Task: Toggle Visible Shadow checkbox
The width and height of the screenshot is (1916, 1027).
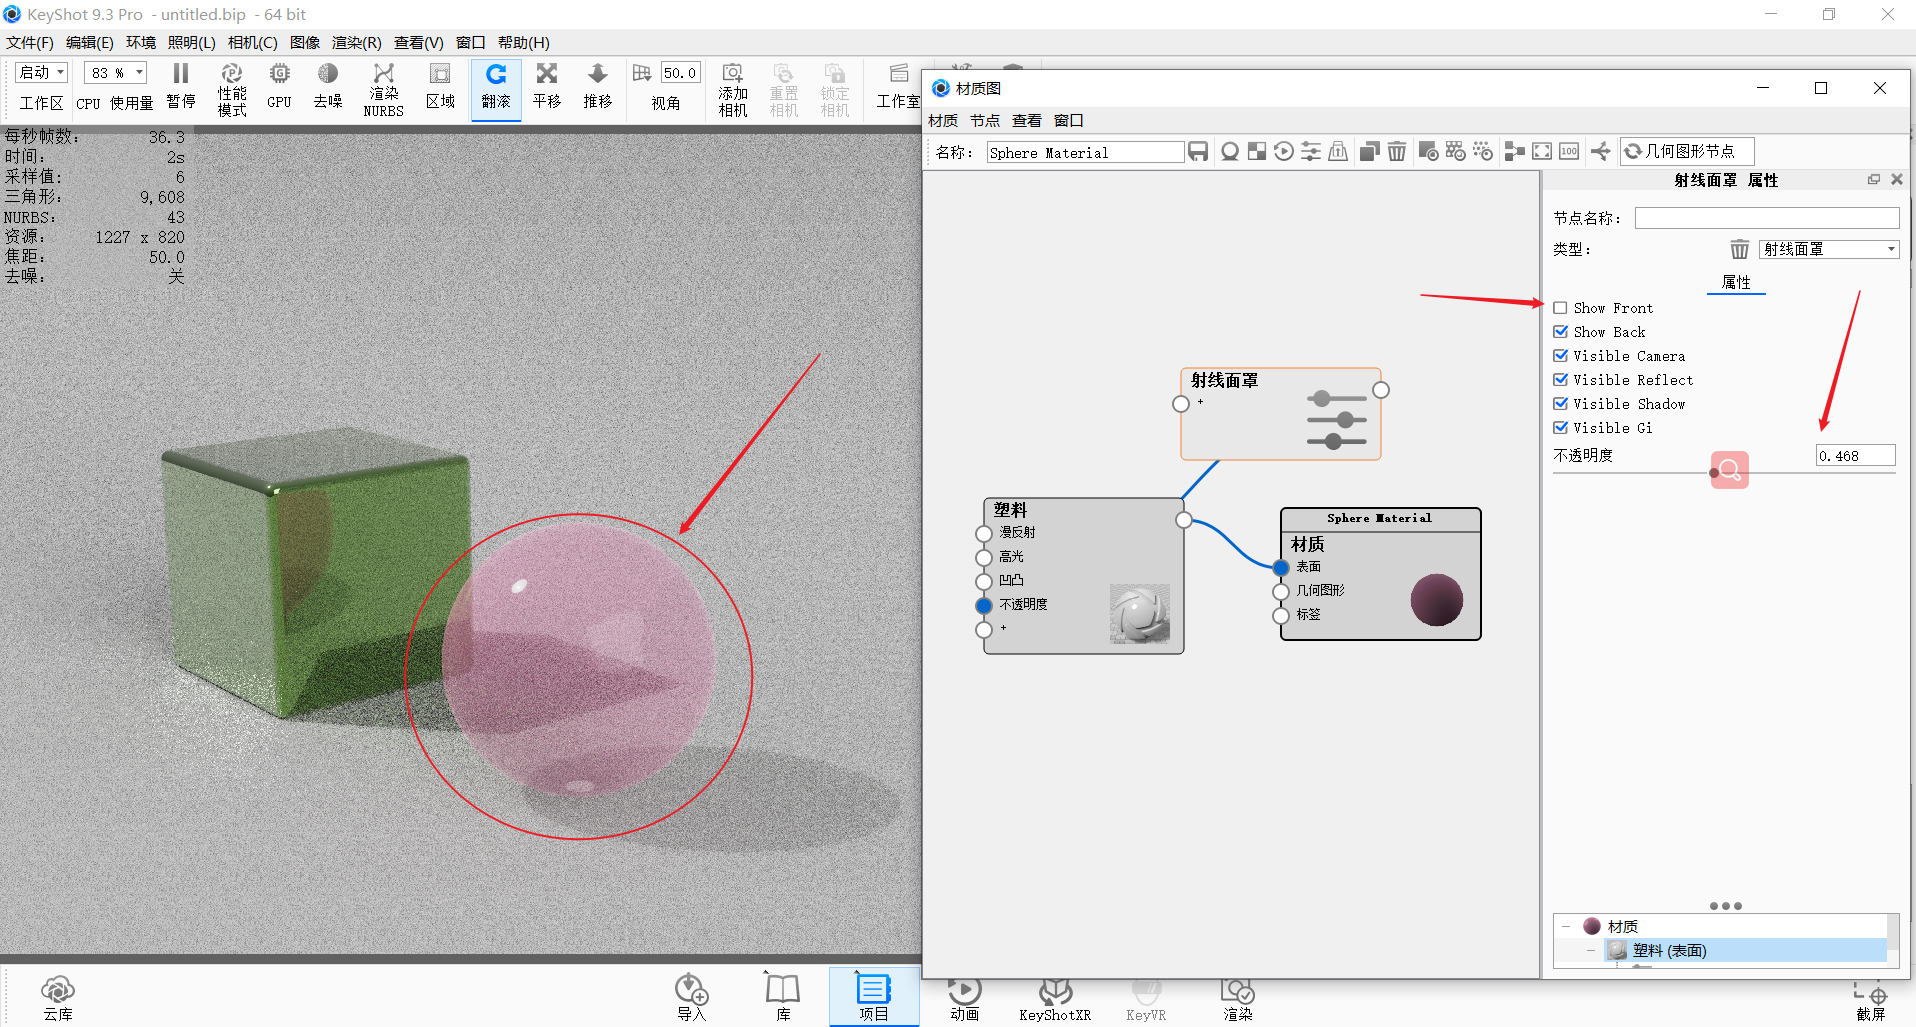Action: (x=1560, y=404)
